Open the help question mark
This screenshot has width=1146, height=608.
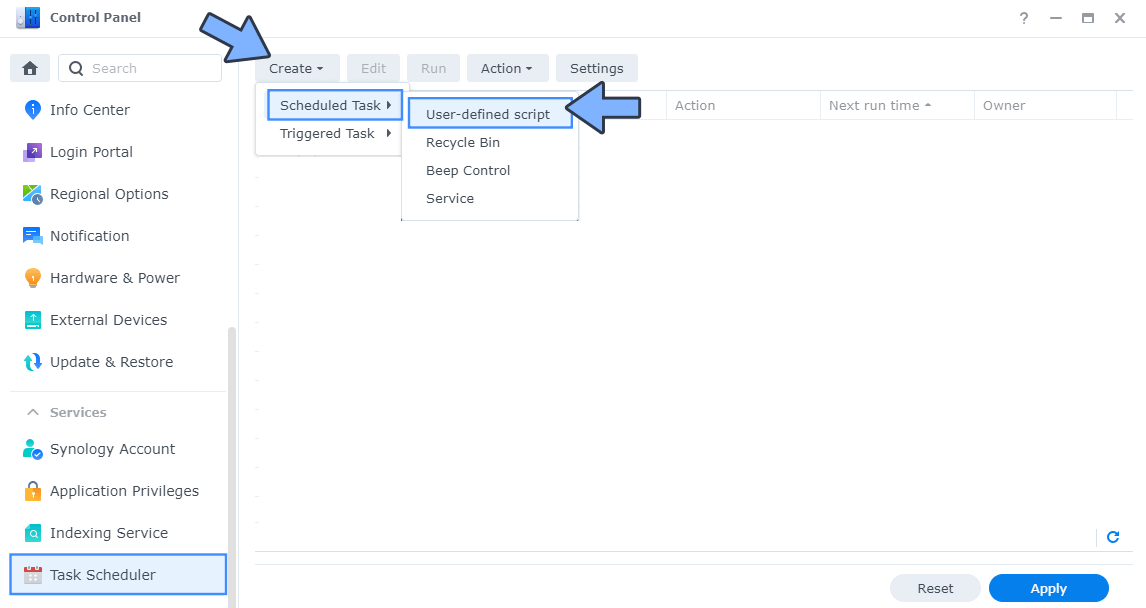click(1024, 18)
